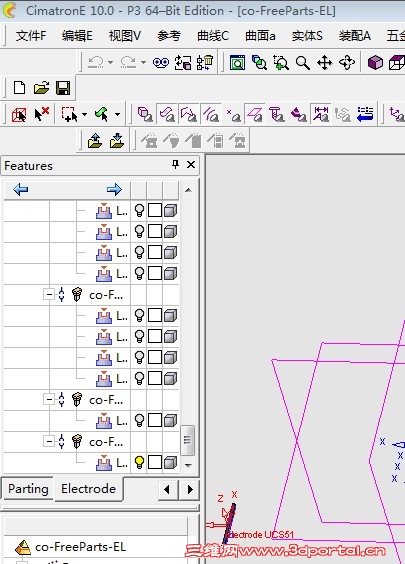Open the 曲面a menu
Image resolution: width=405 pixels, height=564 pixels.
click(260, 36)
